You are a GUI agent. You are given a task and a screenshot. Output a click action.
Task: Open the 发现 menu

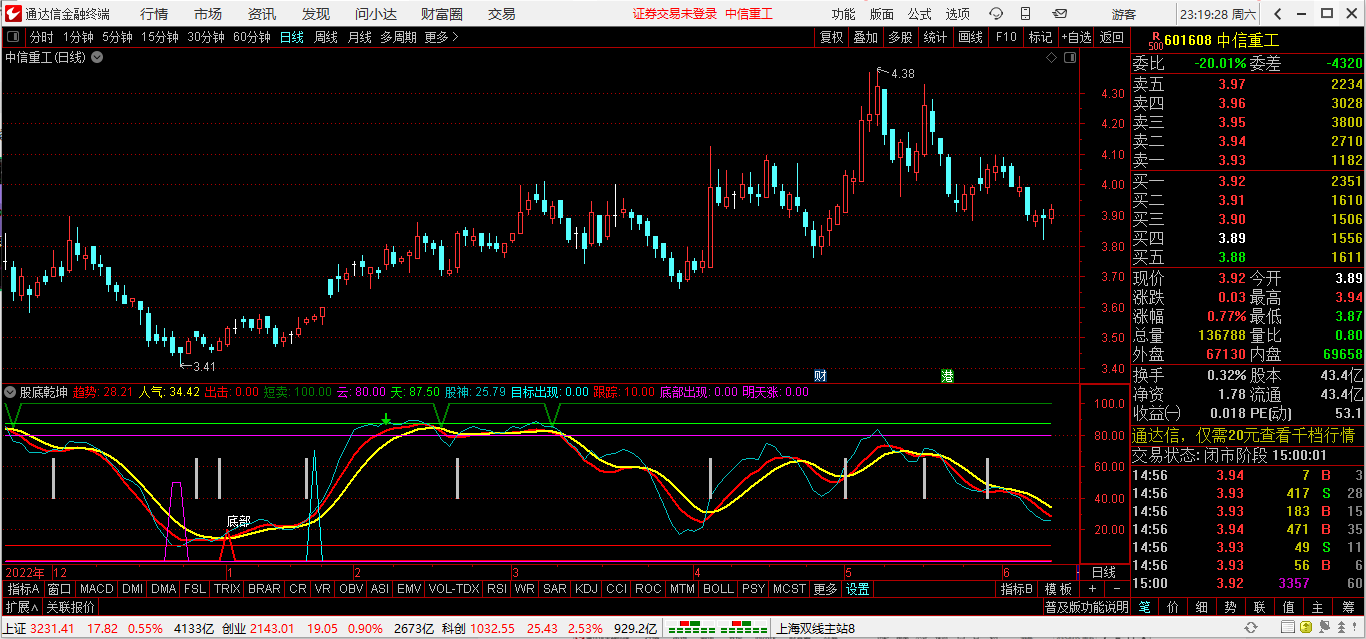tap(316, 14)
